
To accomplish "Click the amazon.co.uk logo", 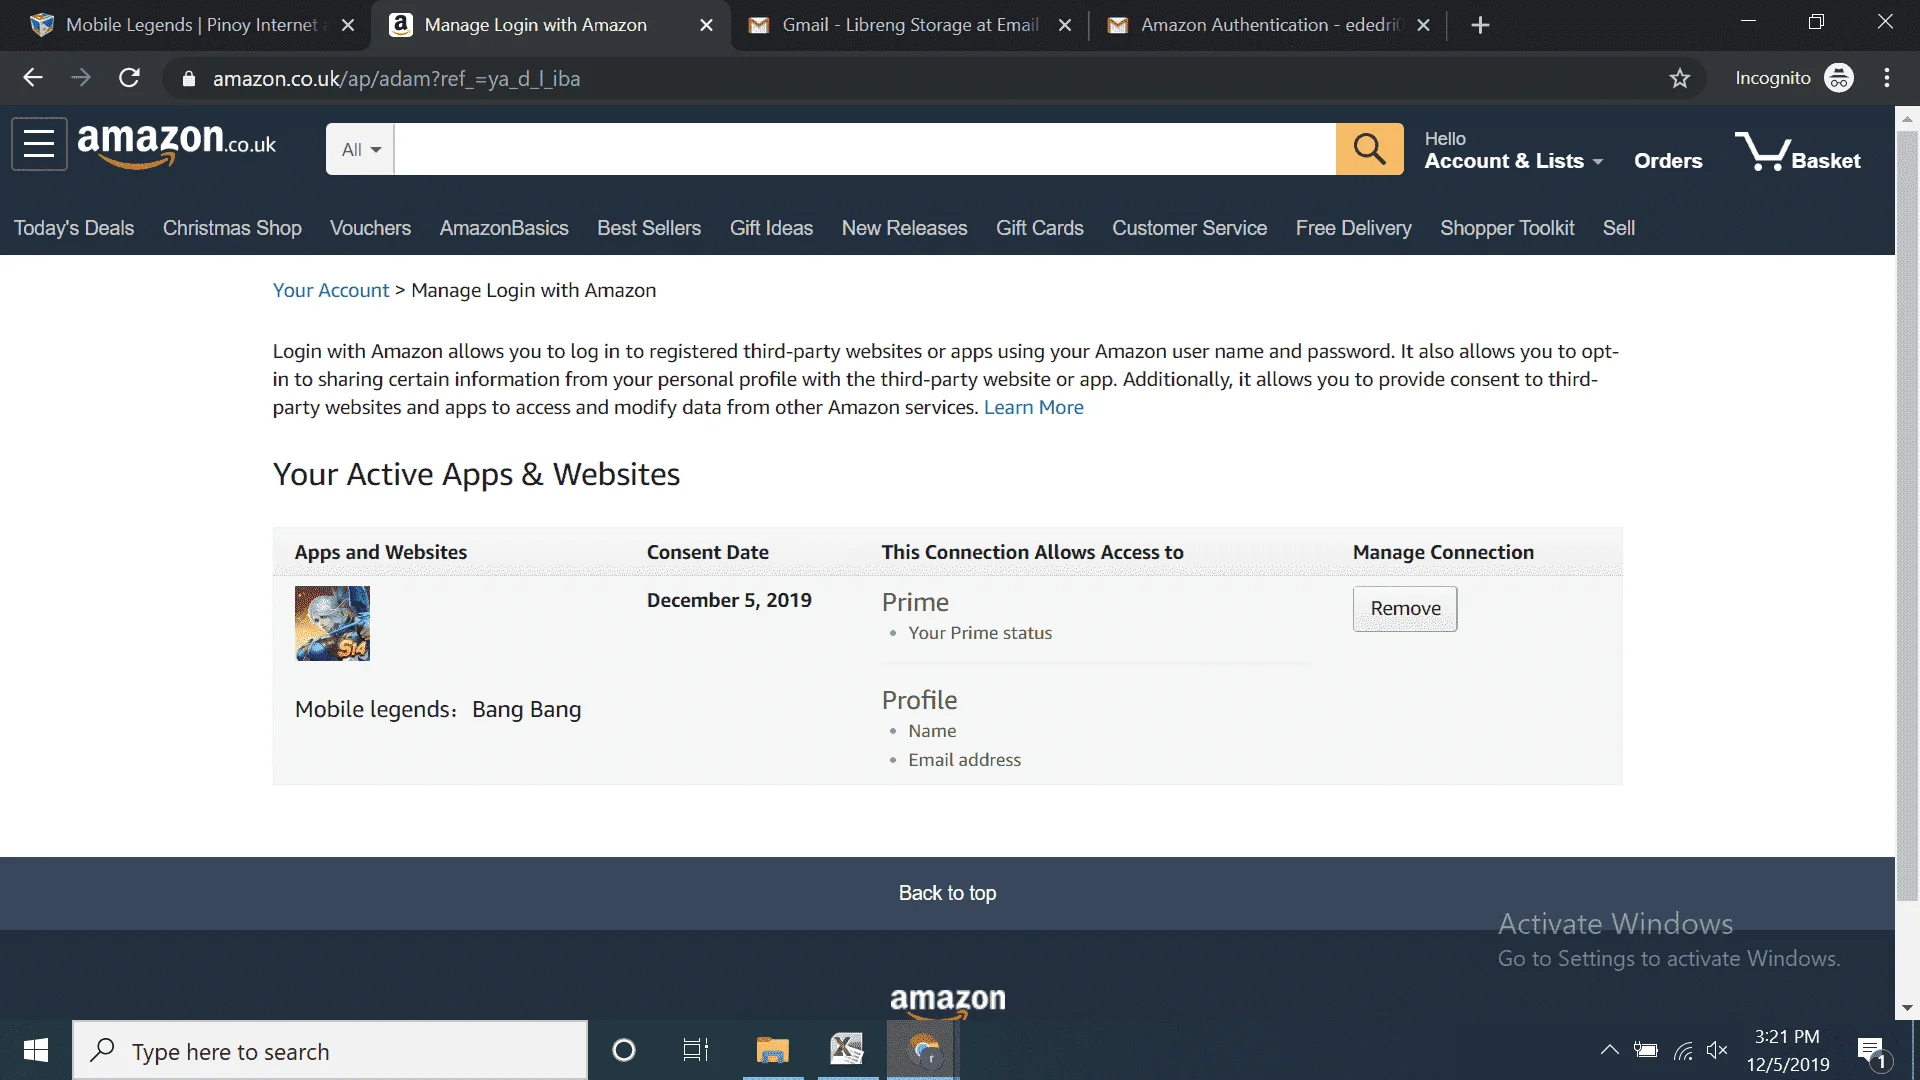I will tap(177, 144).
